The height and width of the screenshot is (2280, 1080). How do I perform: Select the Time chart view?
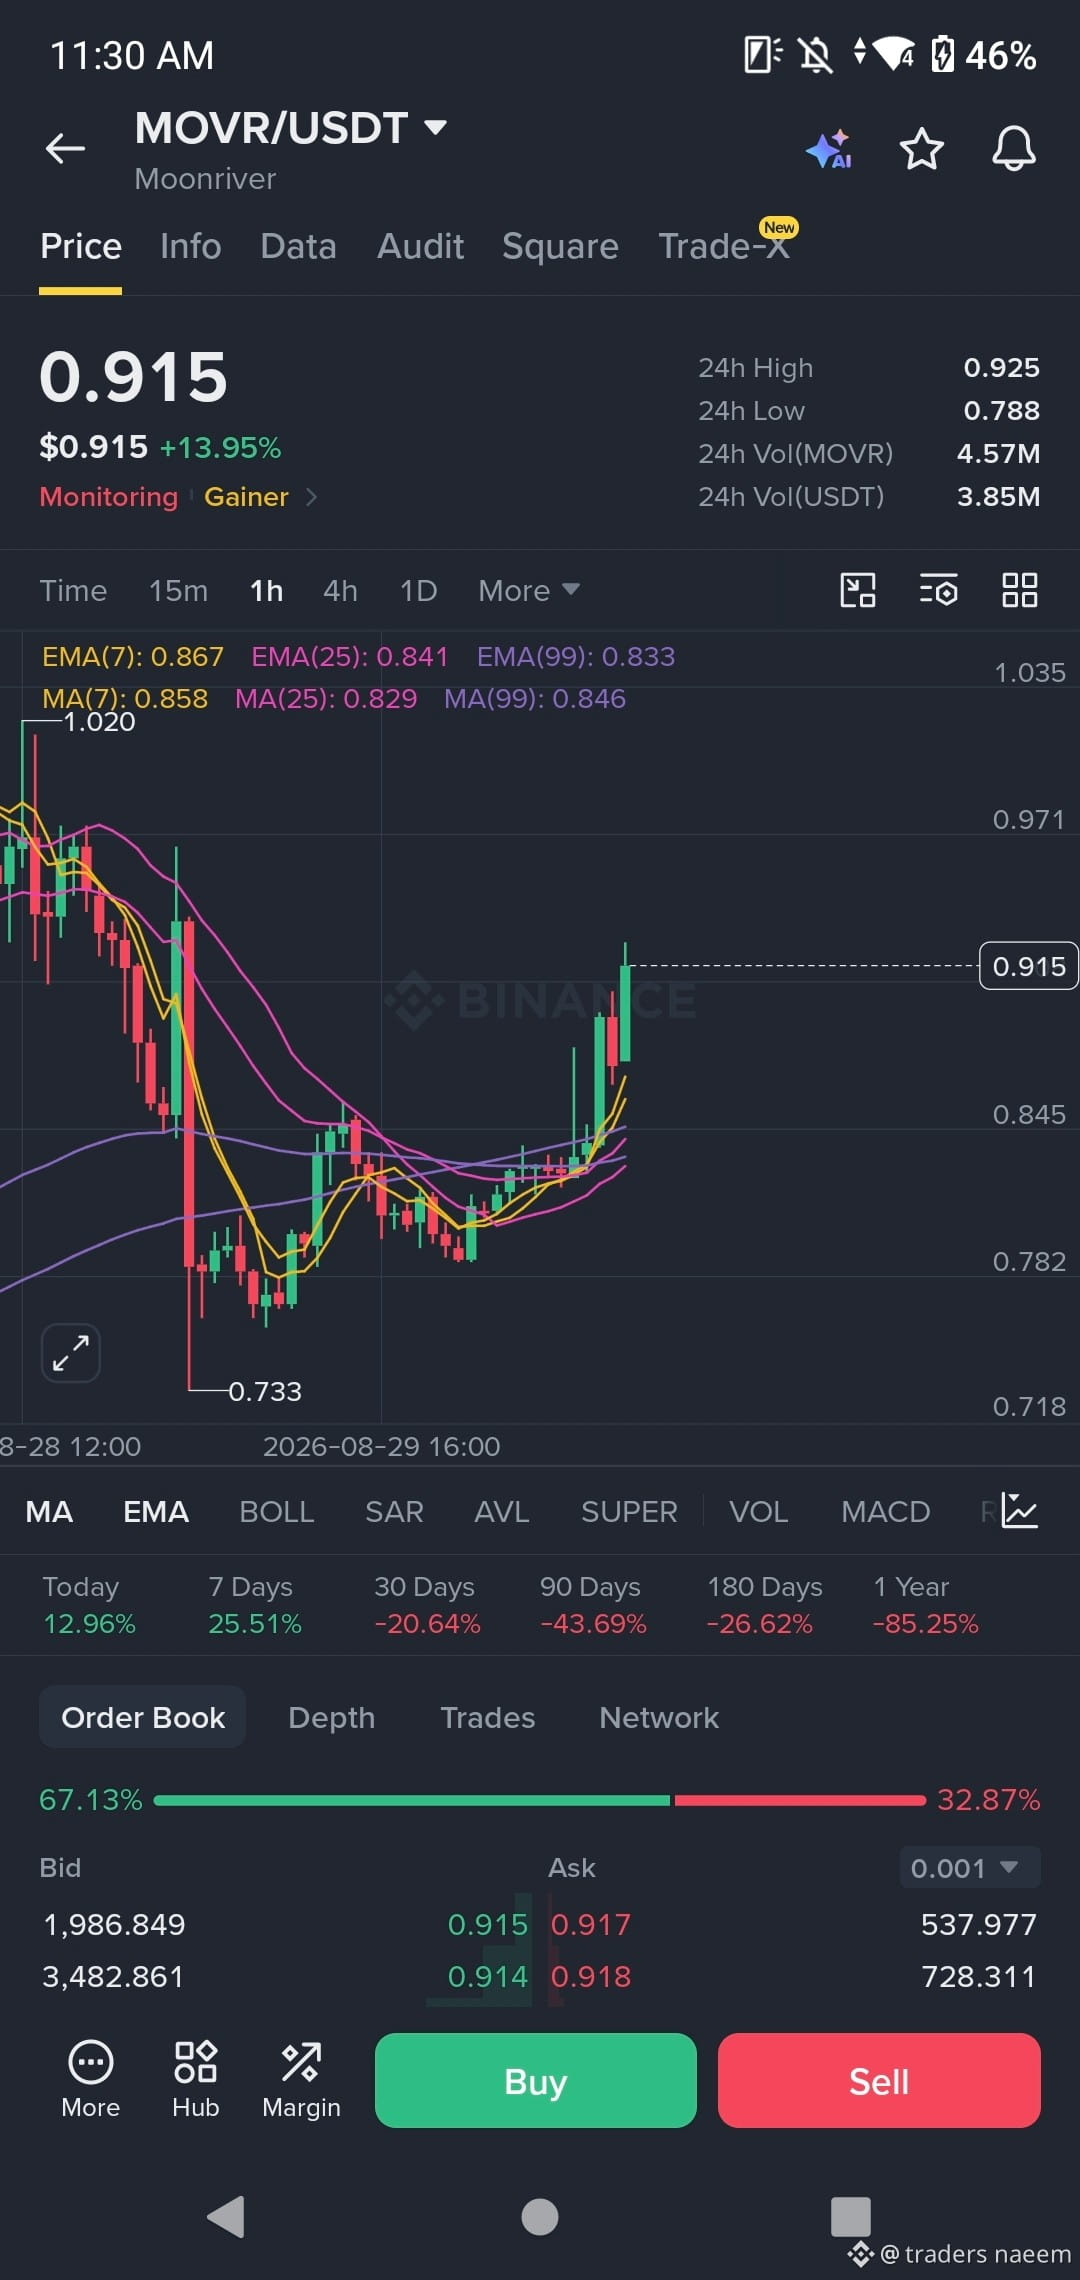(73, 591)
